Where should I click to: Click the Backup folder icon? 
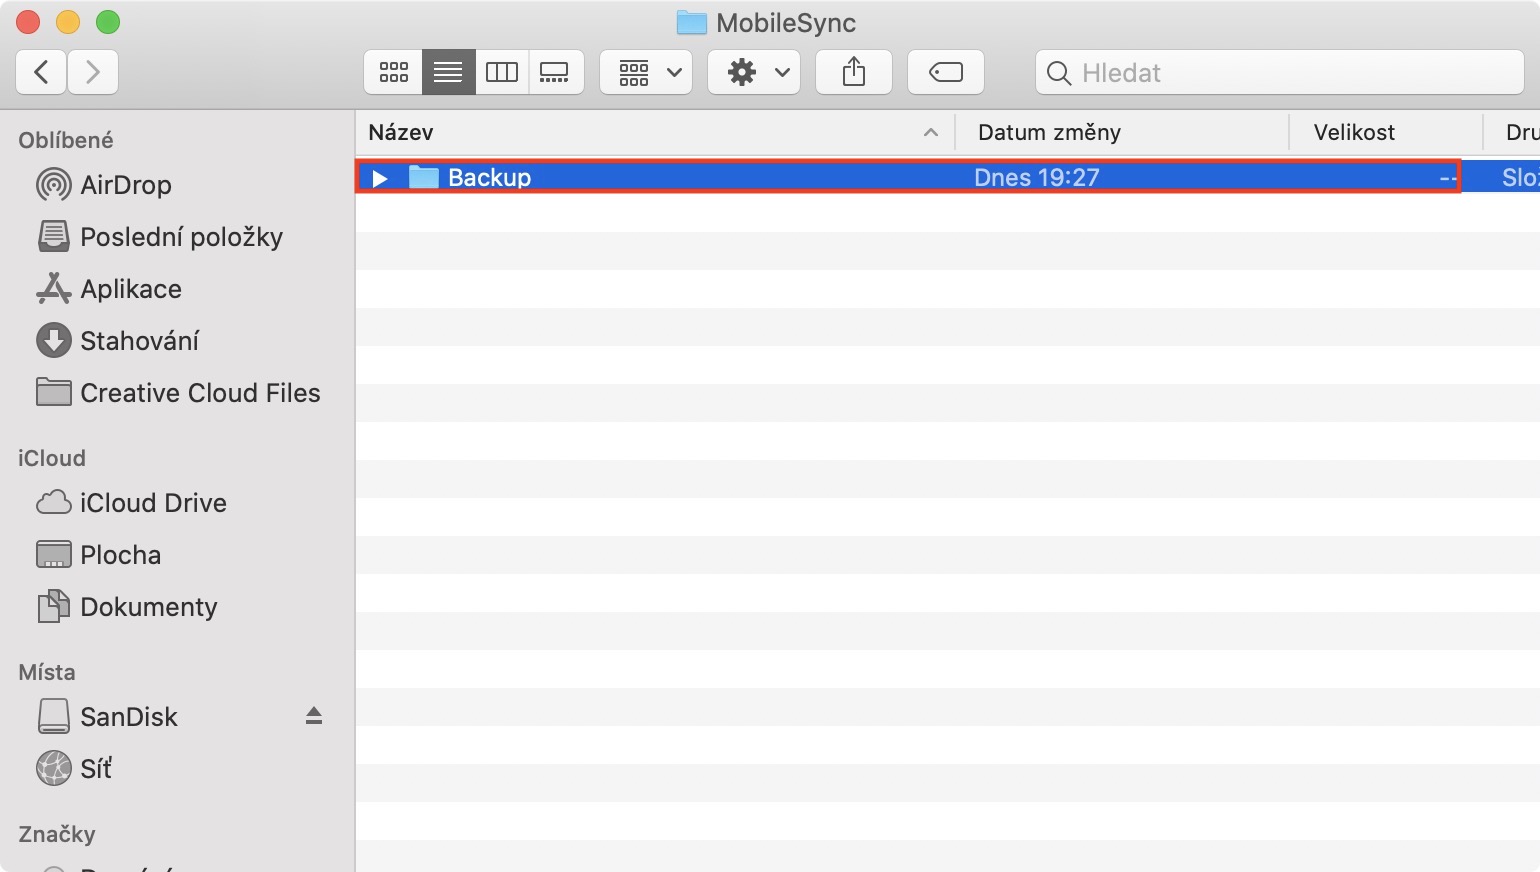(x=424, y=177)
